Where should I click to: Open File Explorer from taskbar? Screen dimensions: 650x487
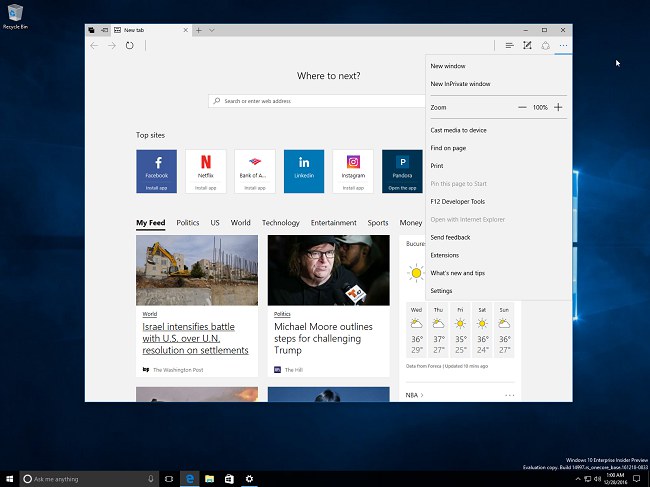point(209,479)
